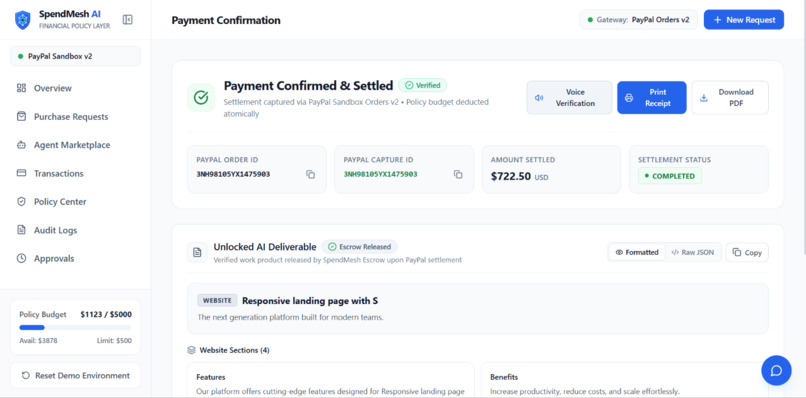Click the green capture ID text
This screenshot has height=398, width=806.
point(380,174)
